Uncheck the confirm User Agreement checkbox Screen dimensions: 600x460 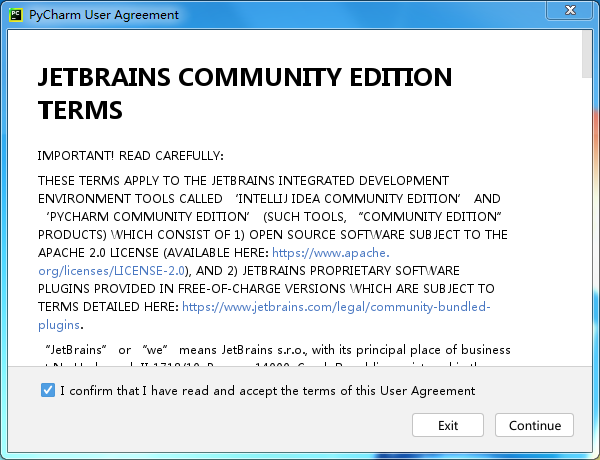pyautogui.click(x=48, y=390)
